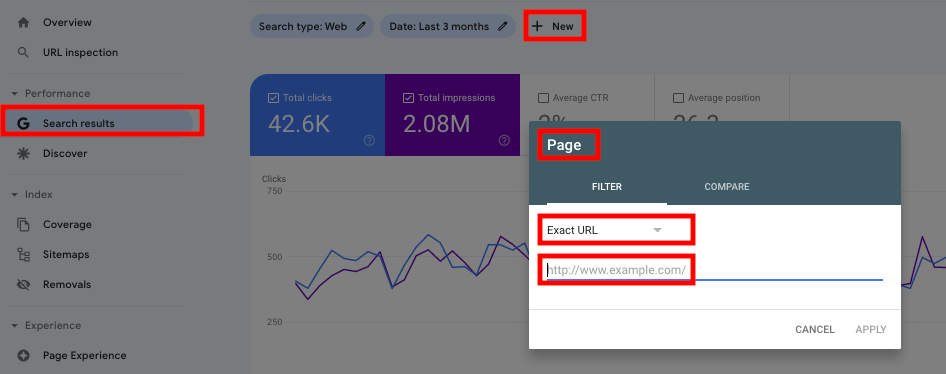Click the Sitemaps tree icon

[24, 255]
